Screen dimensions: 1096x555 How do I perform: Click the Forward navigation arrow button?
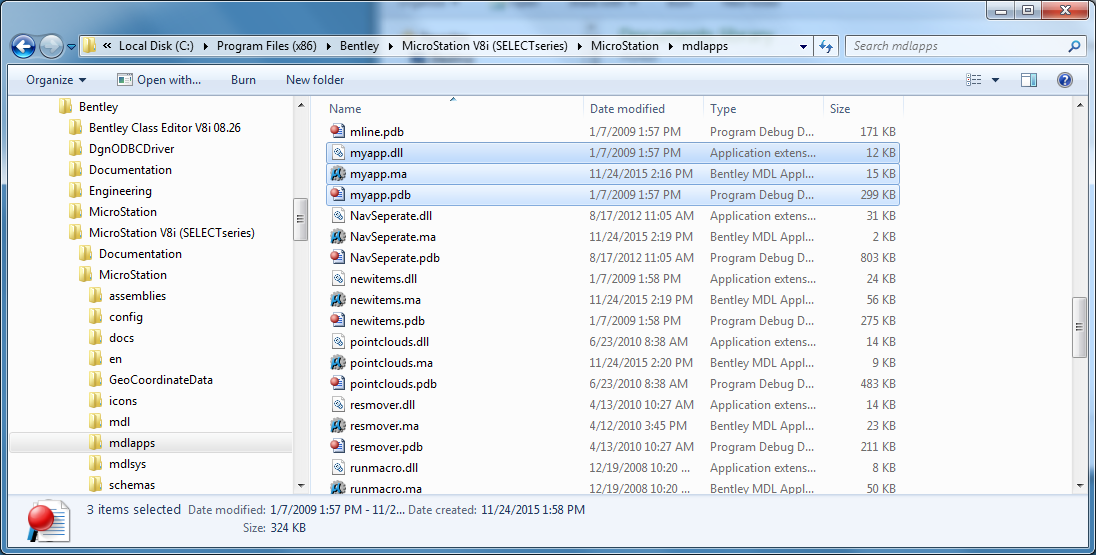[51, 47]
